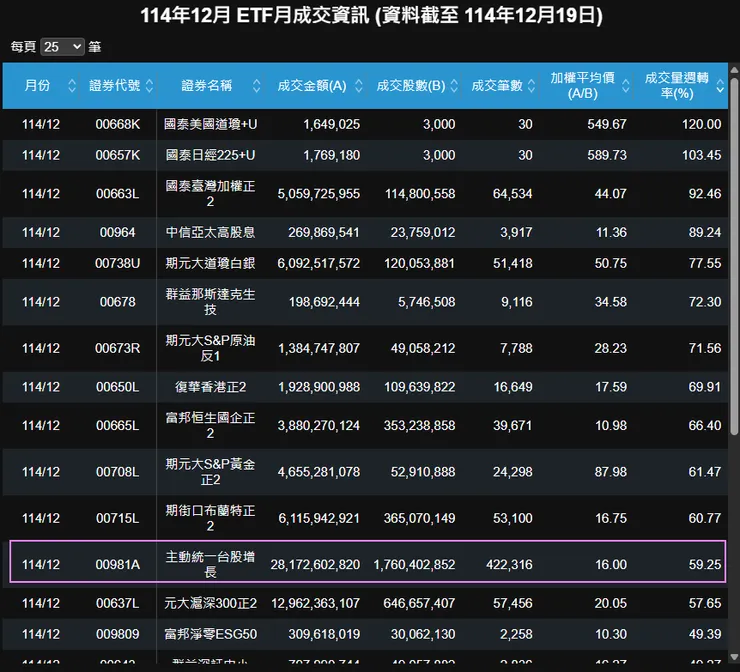
Task: Click the 成交筆數 column header label
Action: click(497, 85)
